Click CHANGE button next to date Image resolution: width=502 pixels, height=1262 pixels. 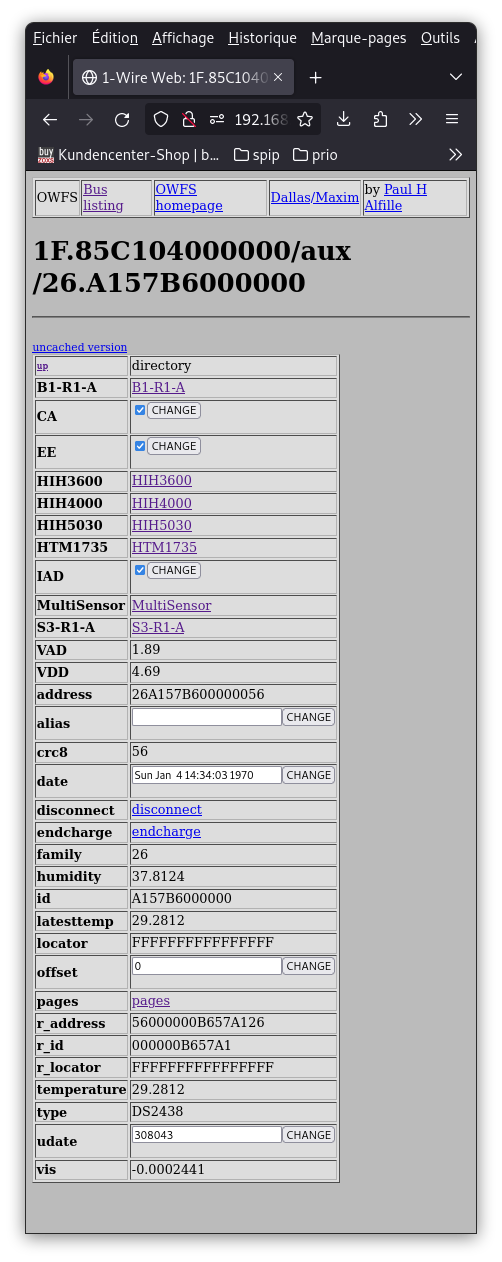point(309,775)
